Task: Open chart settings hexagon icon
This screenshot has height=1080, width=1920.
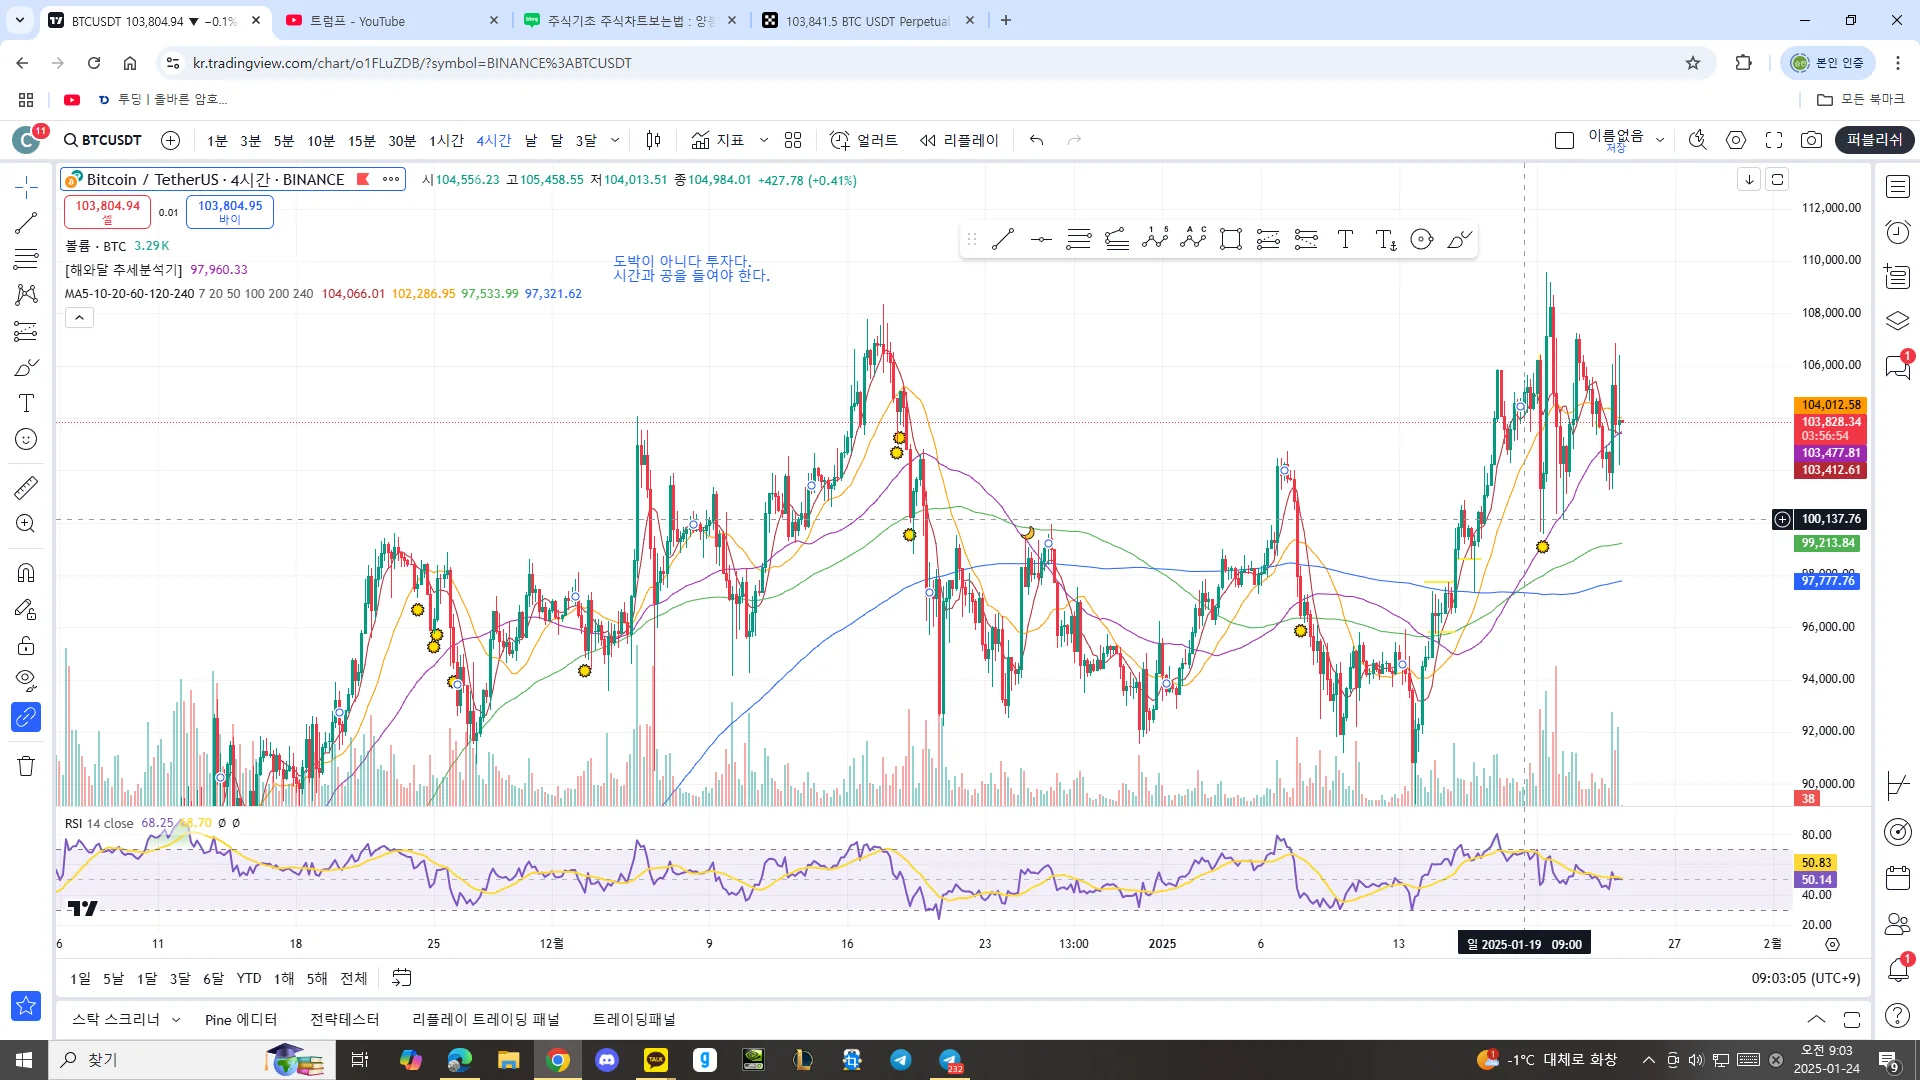Action: coord(1736,140)
